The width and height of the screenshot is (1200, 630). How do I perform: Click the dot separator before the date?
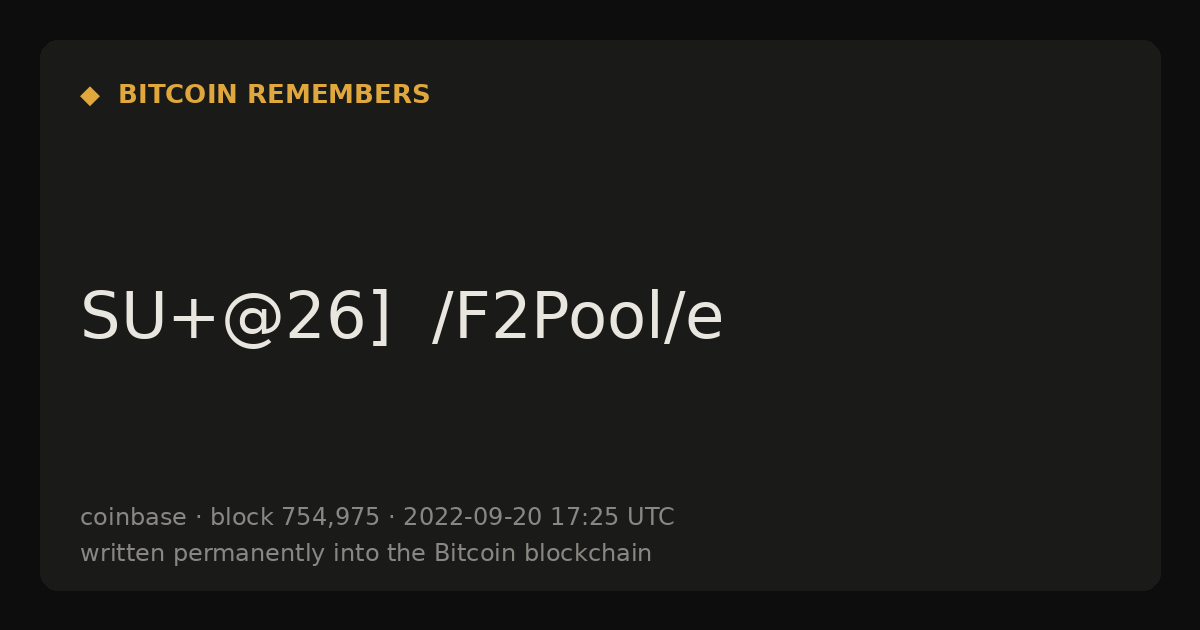(391, 519)
